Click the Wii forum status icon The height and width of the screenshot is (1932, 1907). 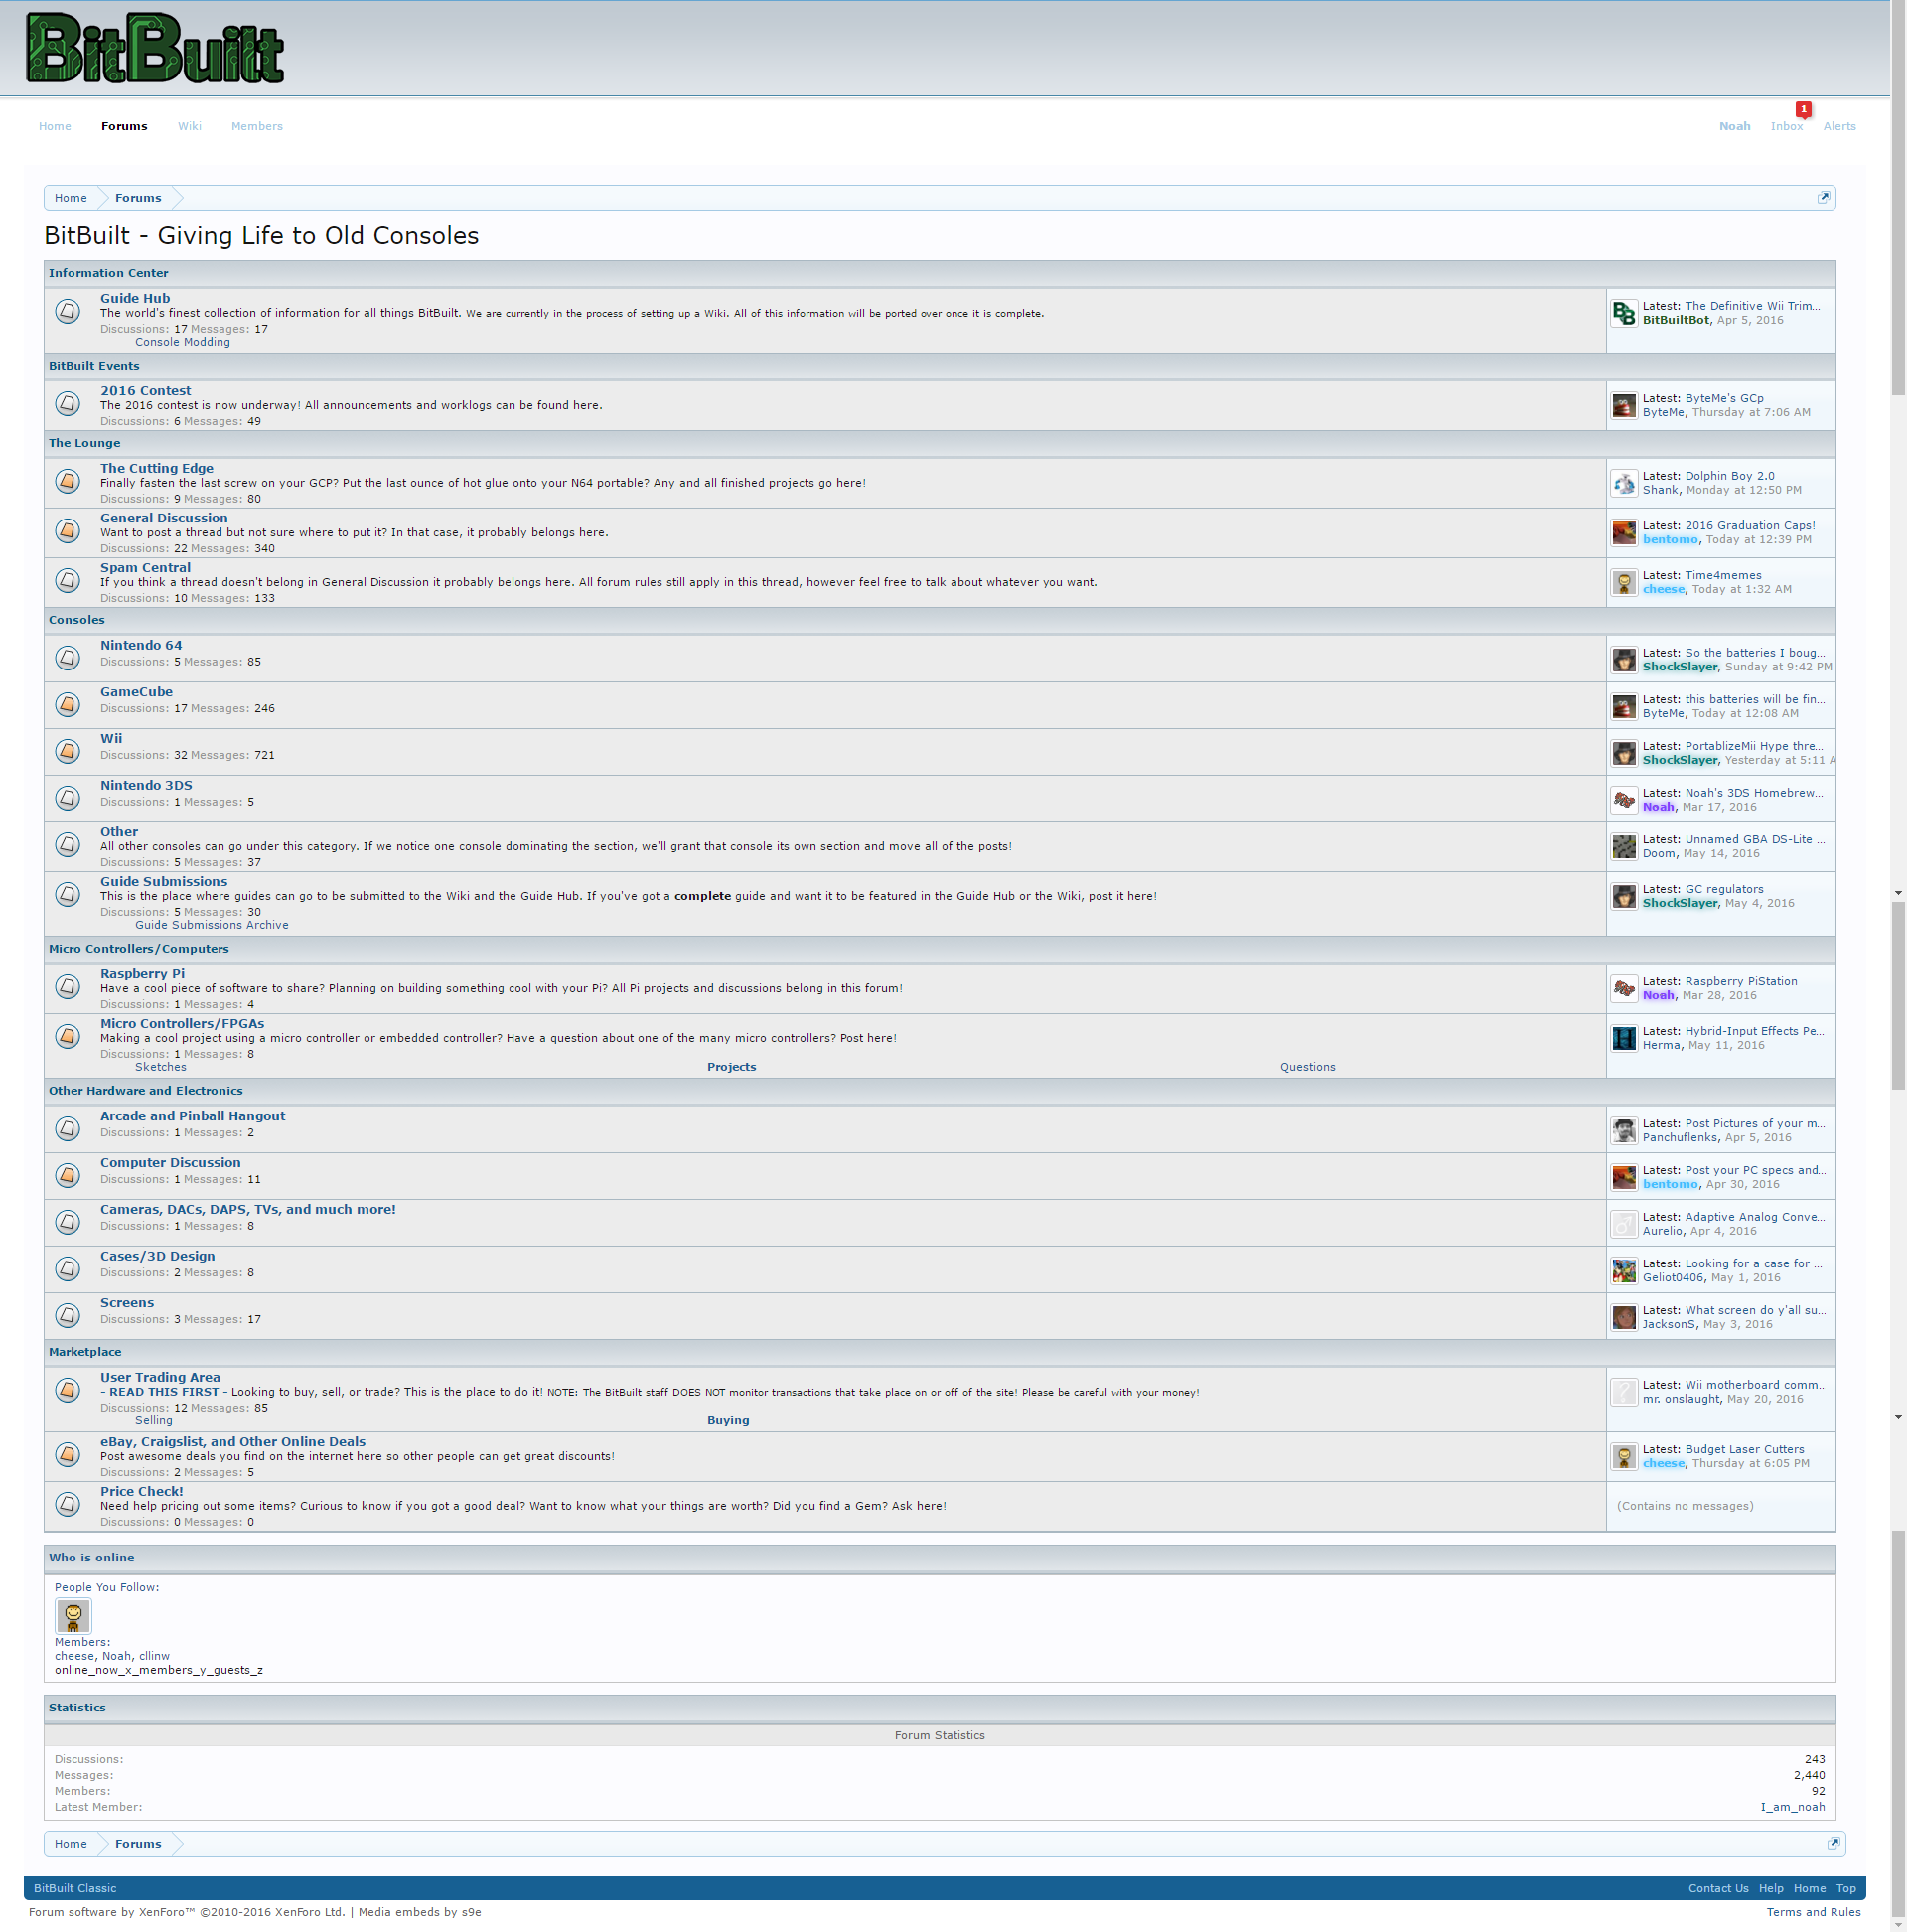[x=67, y=751]
